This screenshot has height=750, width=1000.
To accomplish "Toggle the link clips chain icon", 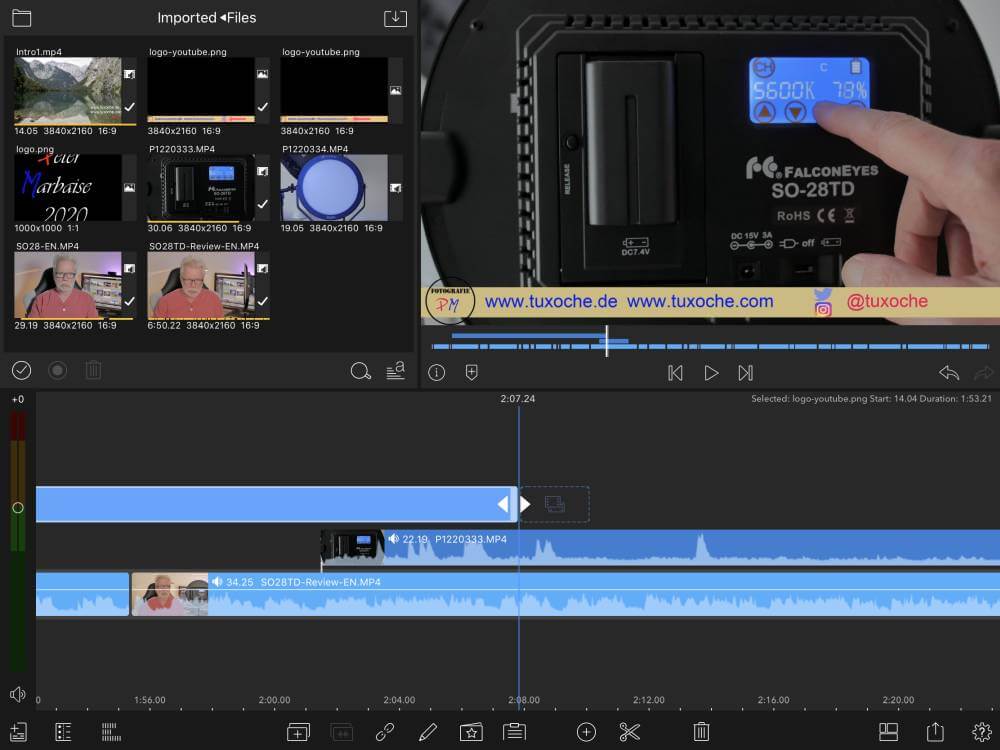I will click(x=385, y=732).
